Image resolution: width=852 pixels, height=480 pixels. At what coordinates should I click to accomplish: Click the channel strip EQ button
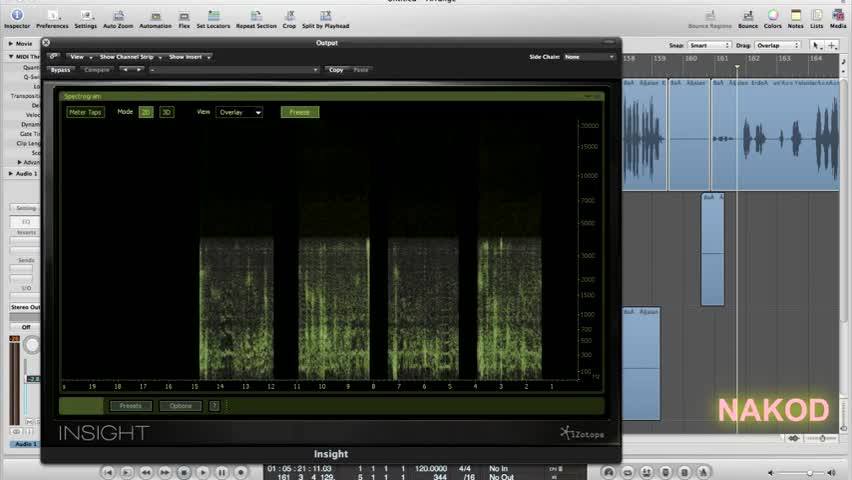[26, 221]
